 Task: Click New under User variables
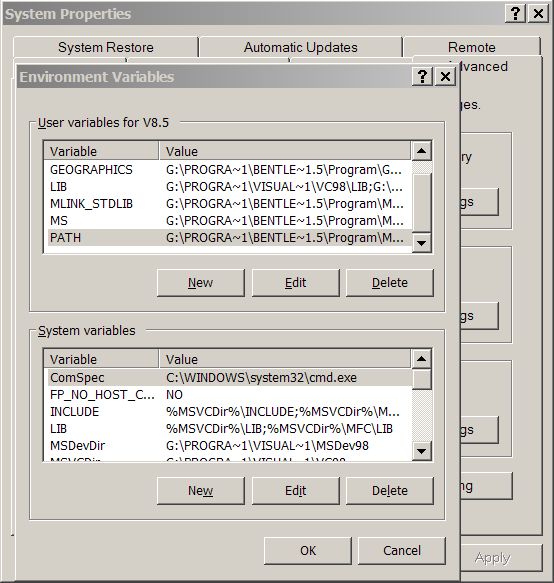201,283
